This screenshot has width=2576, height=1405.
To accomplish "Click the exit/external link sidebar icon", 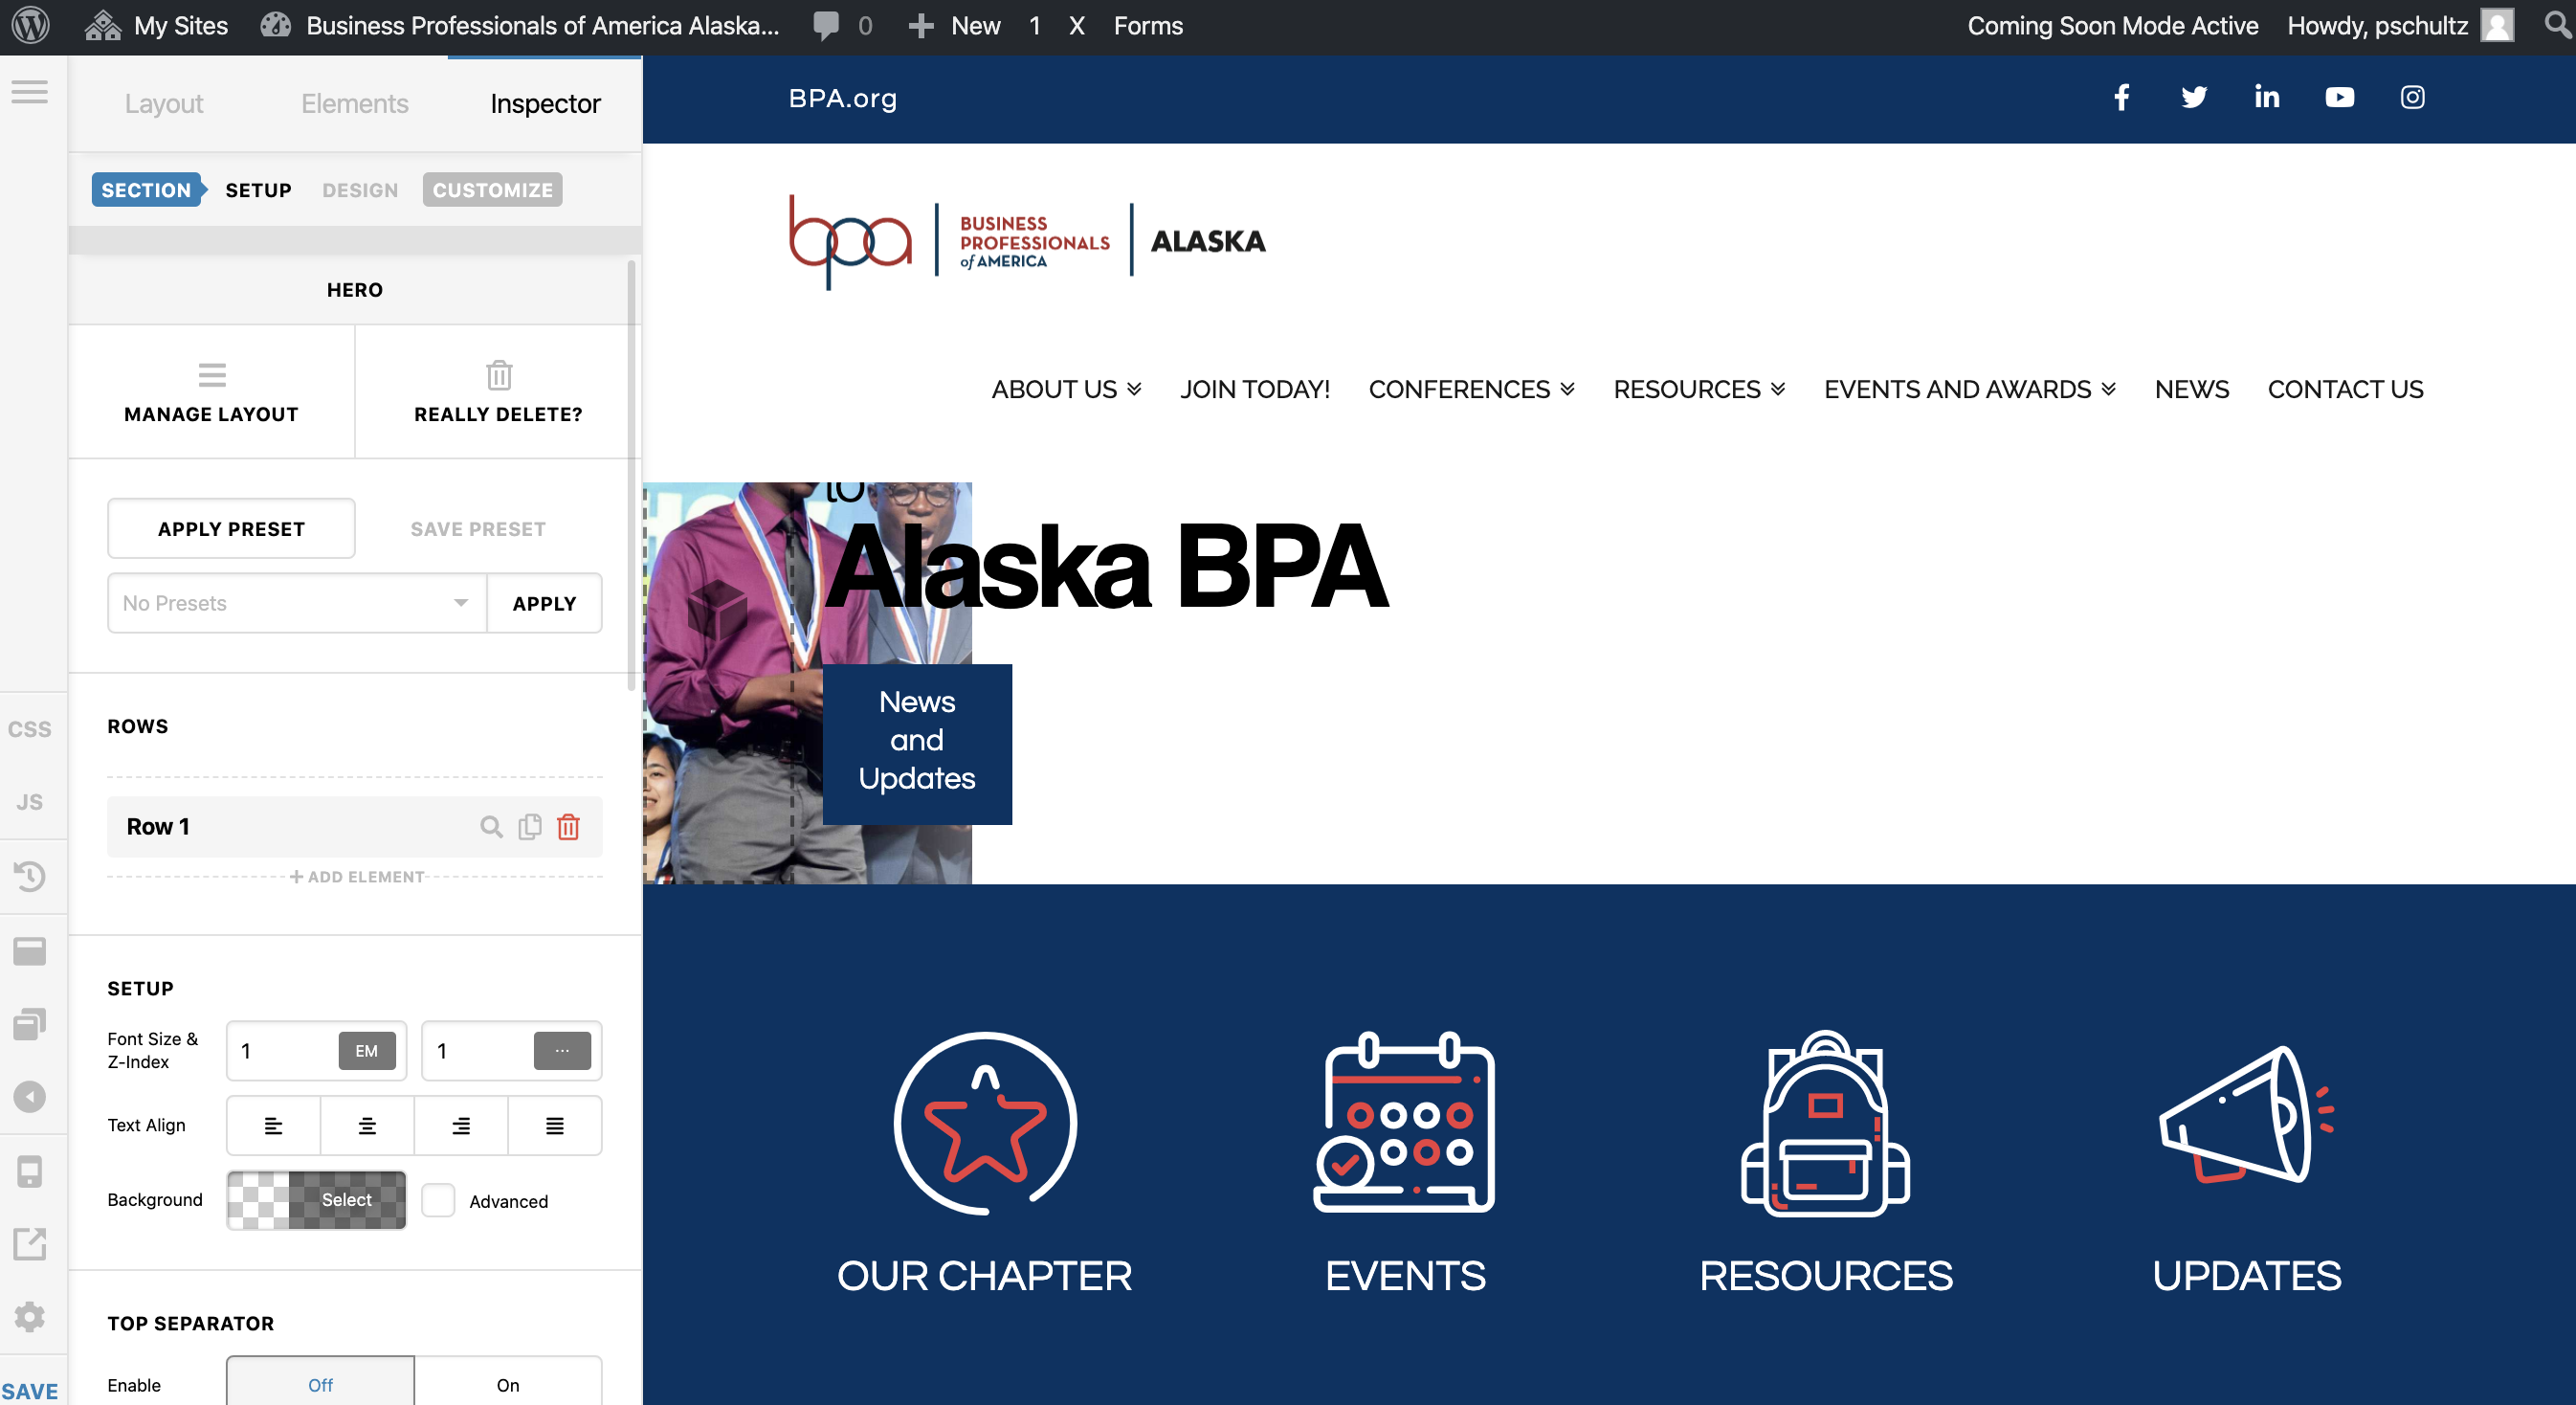I will 30,1244.
